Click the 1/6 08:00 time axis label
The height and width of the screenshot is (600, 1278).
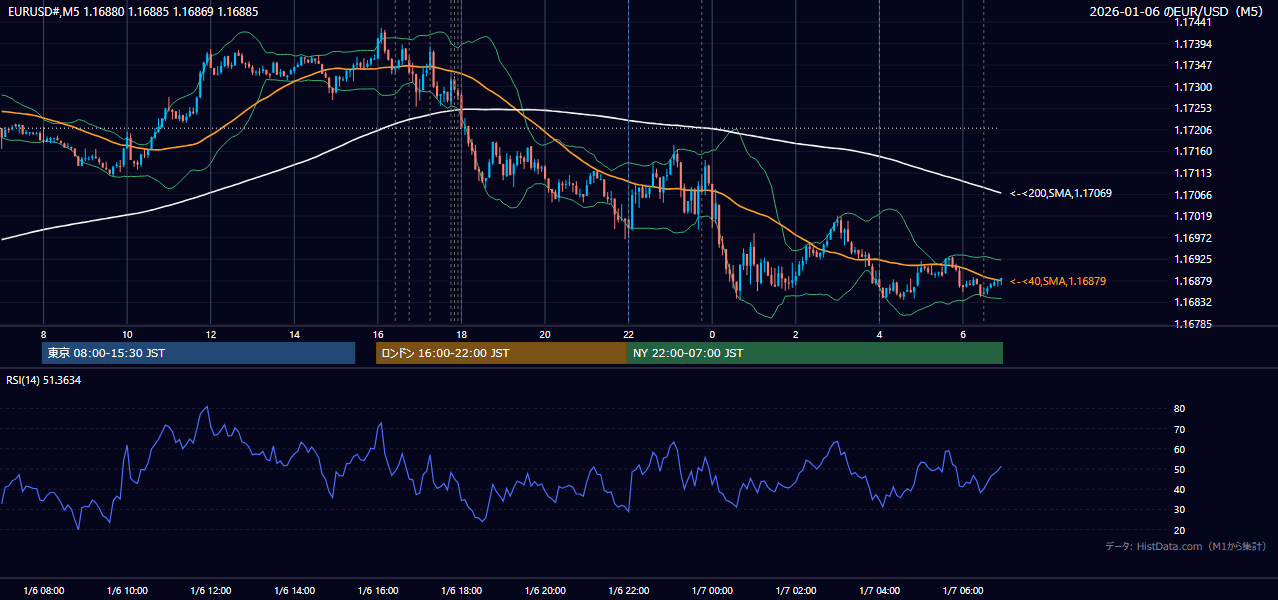(x=43, y=591)
